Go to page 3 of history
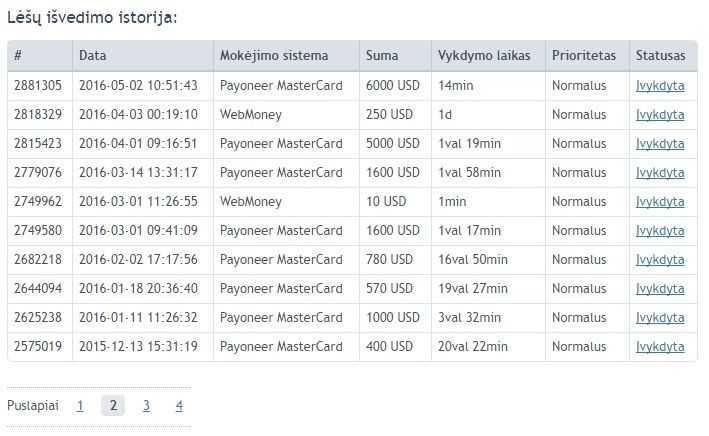This screenshot has height=436, width=709. (x=146, y=406)
